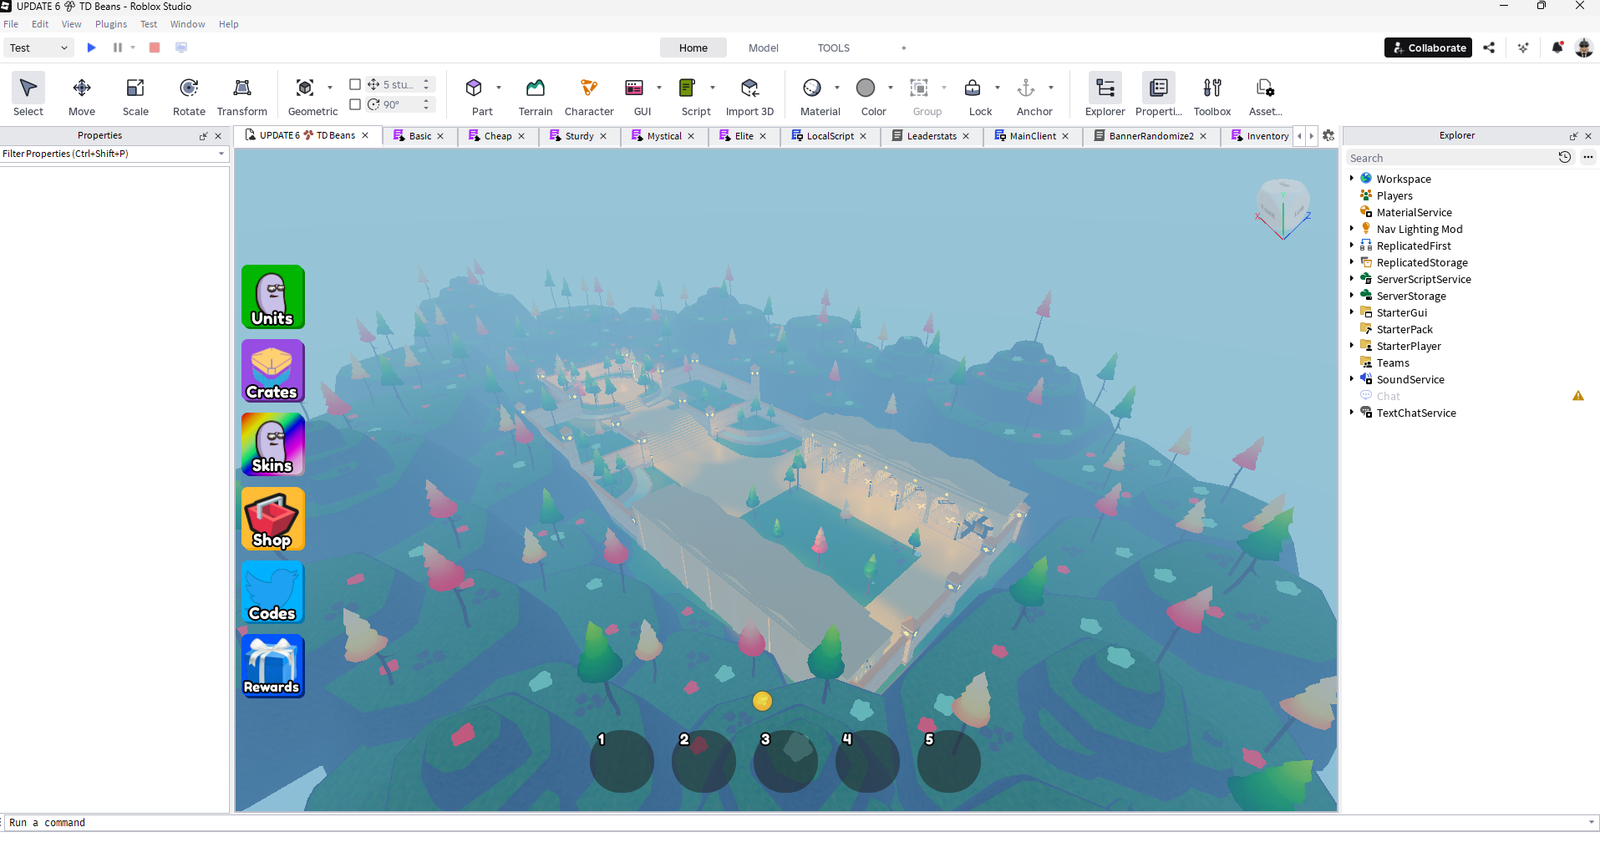Viewport: 1600px width, 857px height.
Task: Open the share icon next to Collaborate
Action: click(x=1489, y=48)
